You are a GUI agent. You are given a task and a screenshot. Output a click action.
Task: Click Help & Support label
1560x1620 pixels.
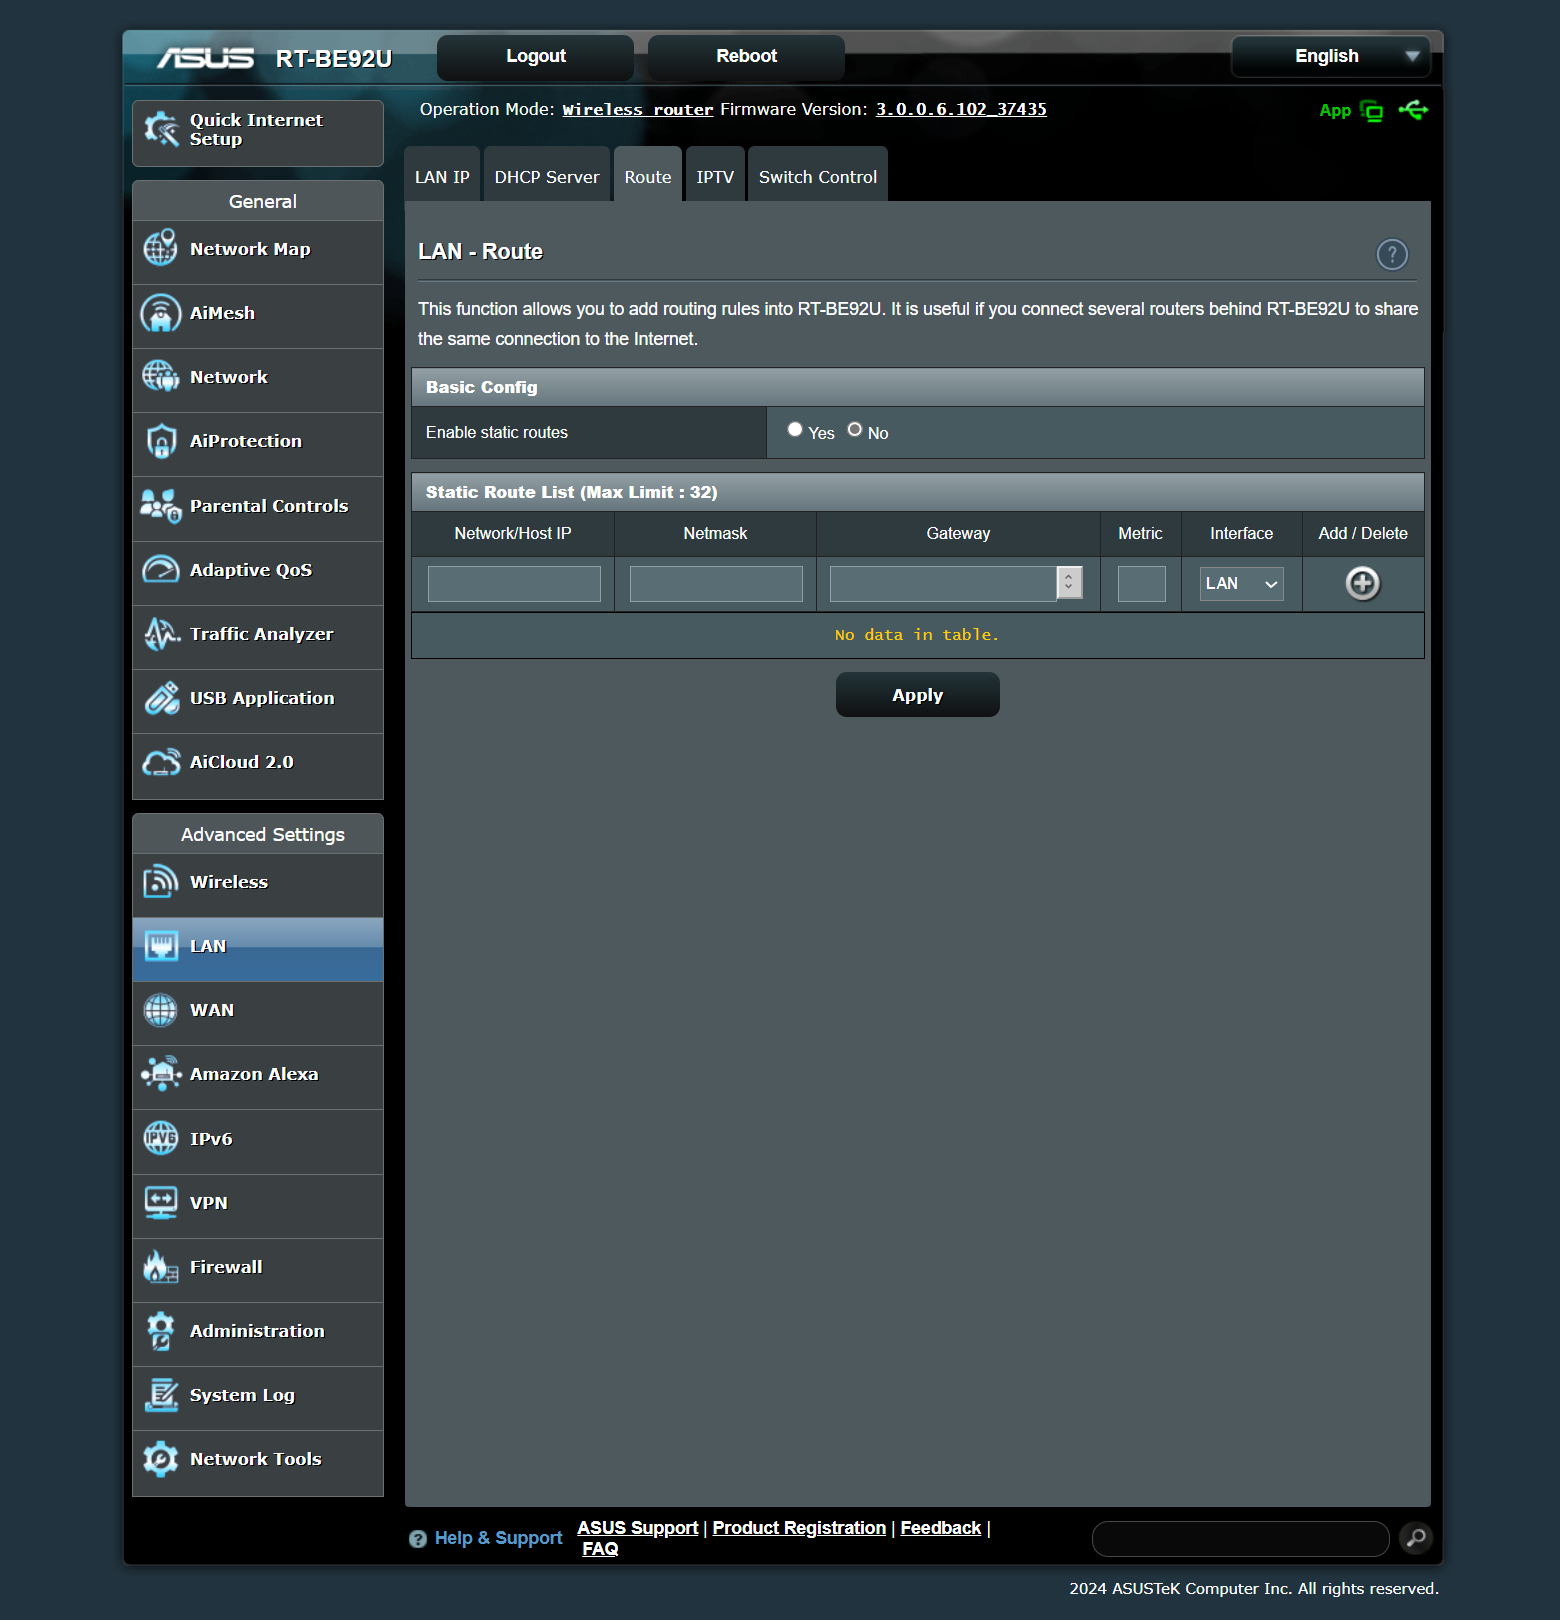click(498, 1538)
